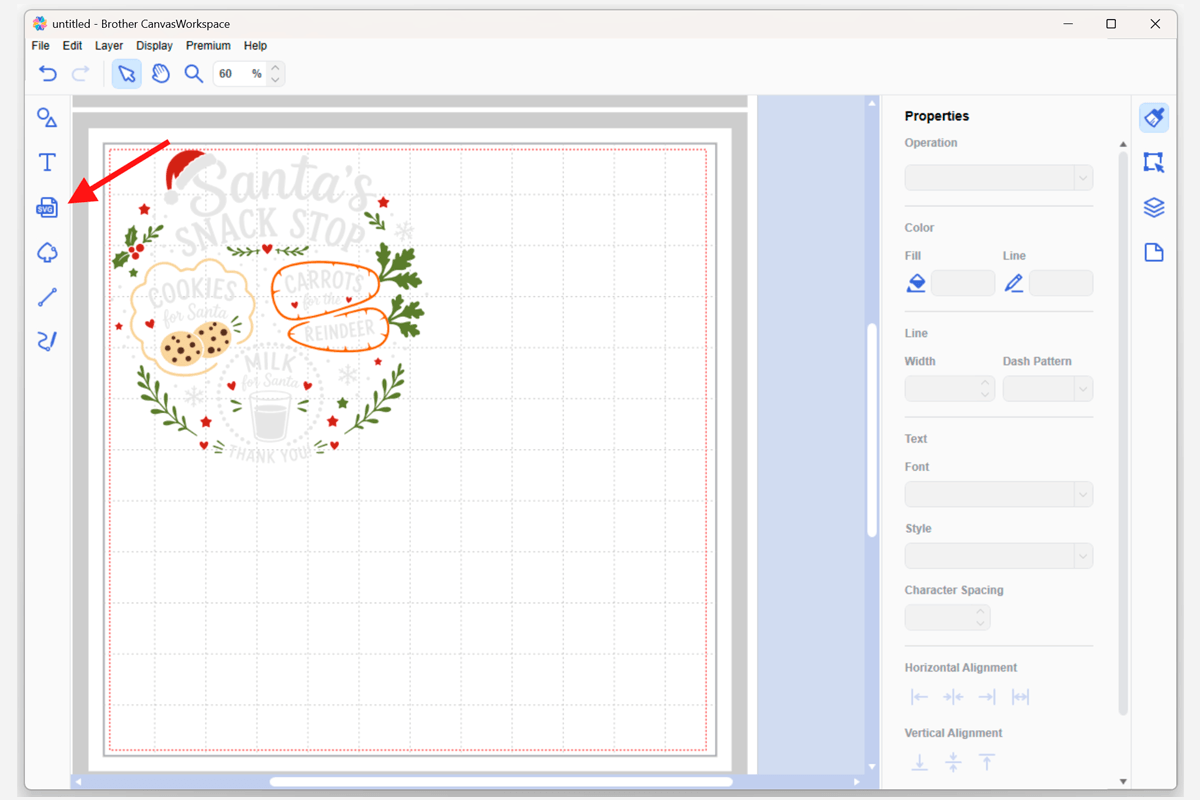Select the Text tool

47,162
